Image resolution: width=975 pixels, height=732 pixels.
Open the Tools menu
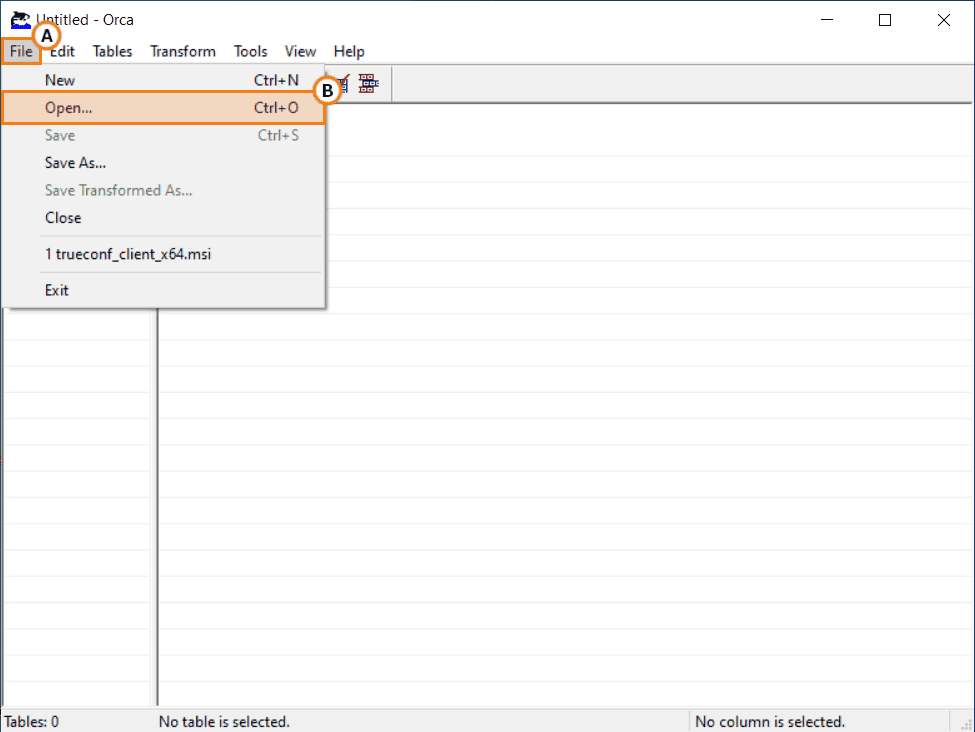(251, 51)
